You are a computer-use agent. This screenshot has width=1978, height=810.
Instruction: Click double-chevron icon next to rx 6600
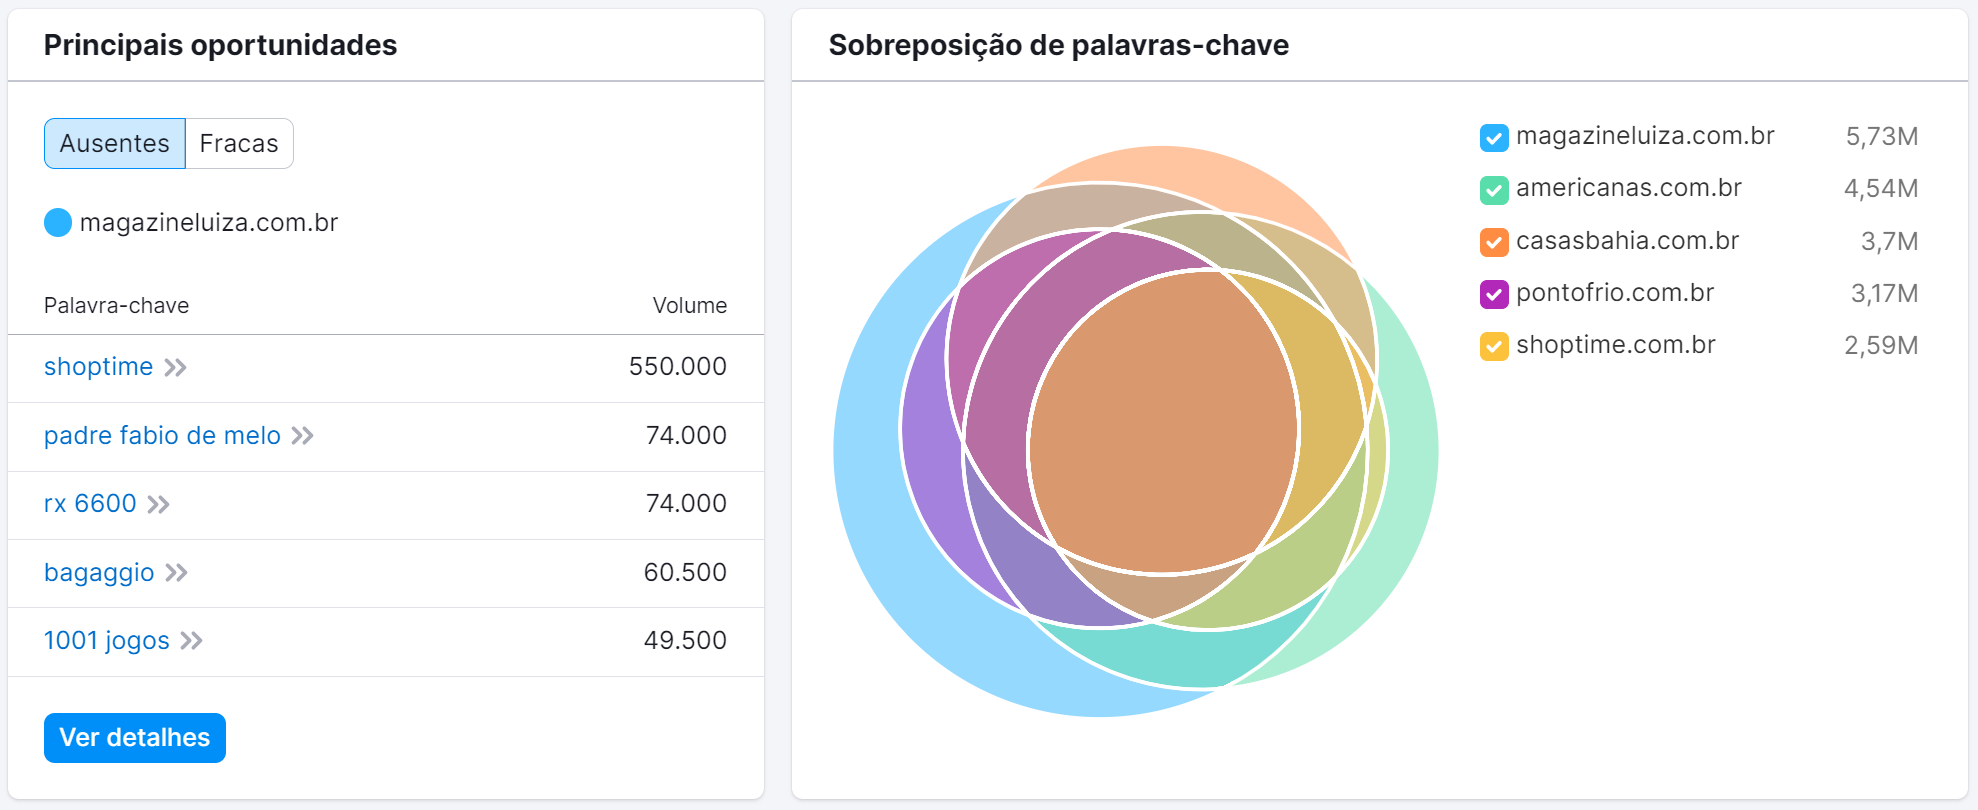tap(158, 504)
